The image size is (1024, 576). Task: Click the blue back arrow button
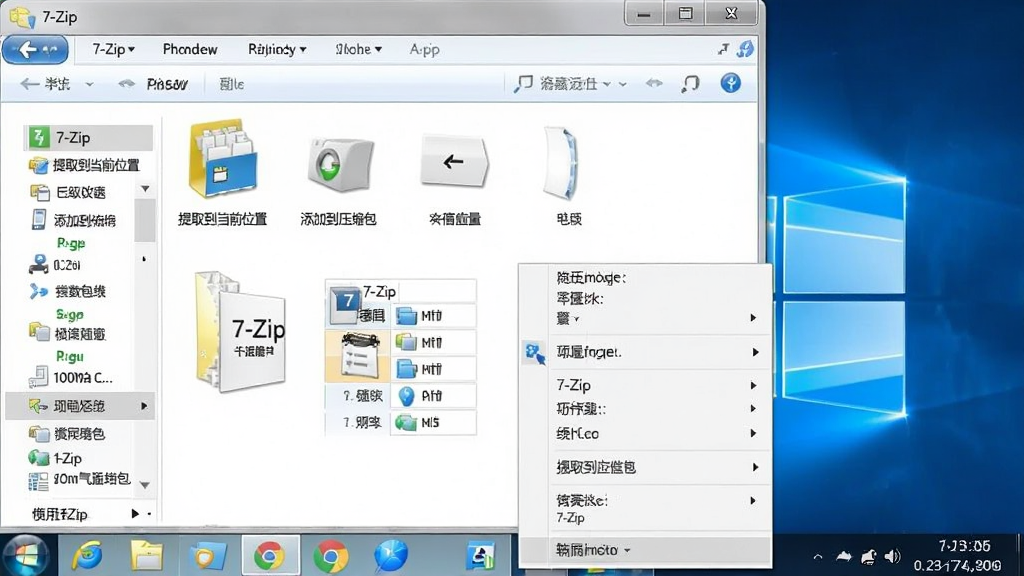35,50
